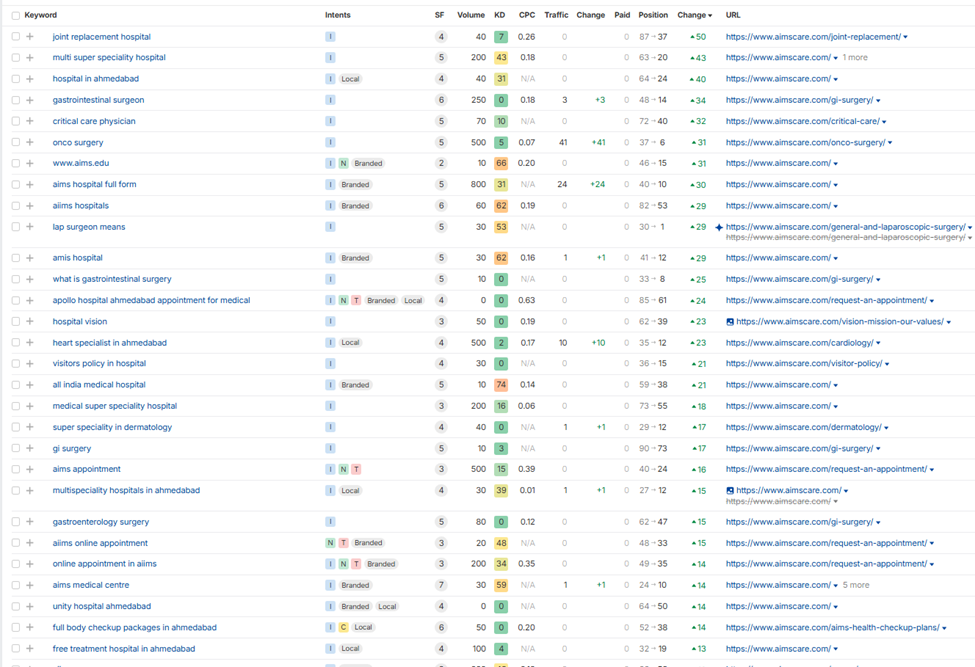The width and height of the screenshot is (975, 667).
Task: Click plus icon beside 'unity hospital ahmedabad'
Action: pyautogui.click(x=30, y=606)
